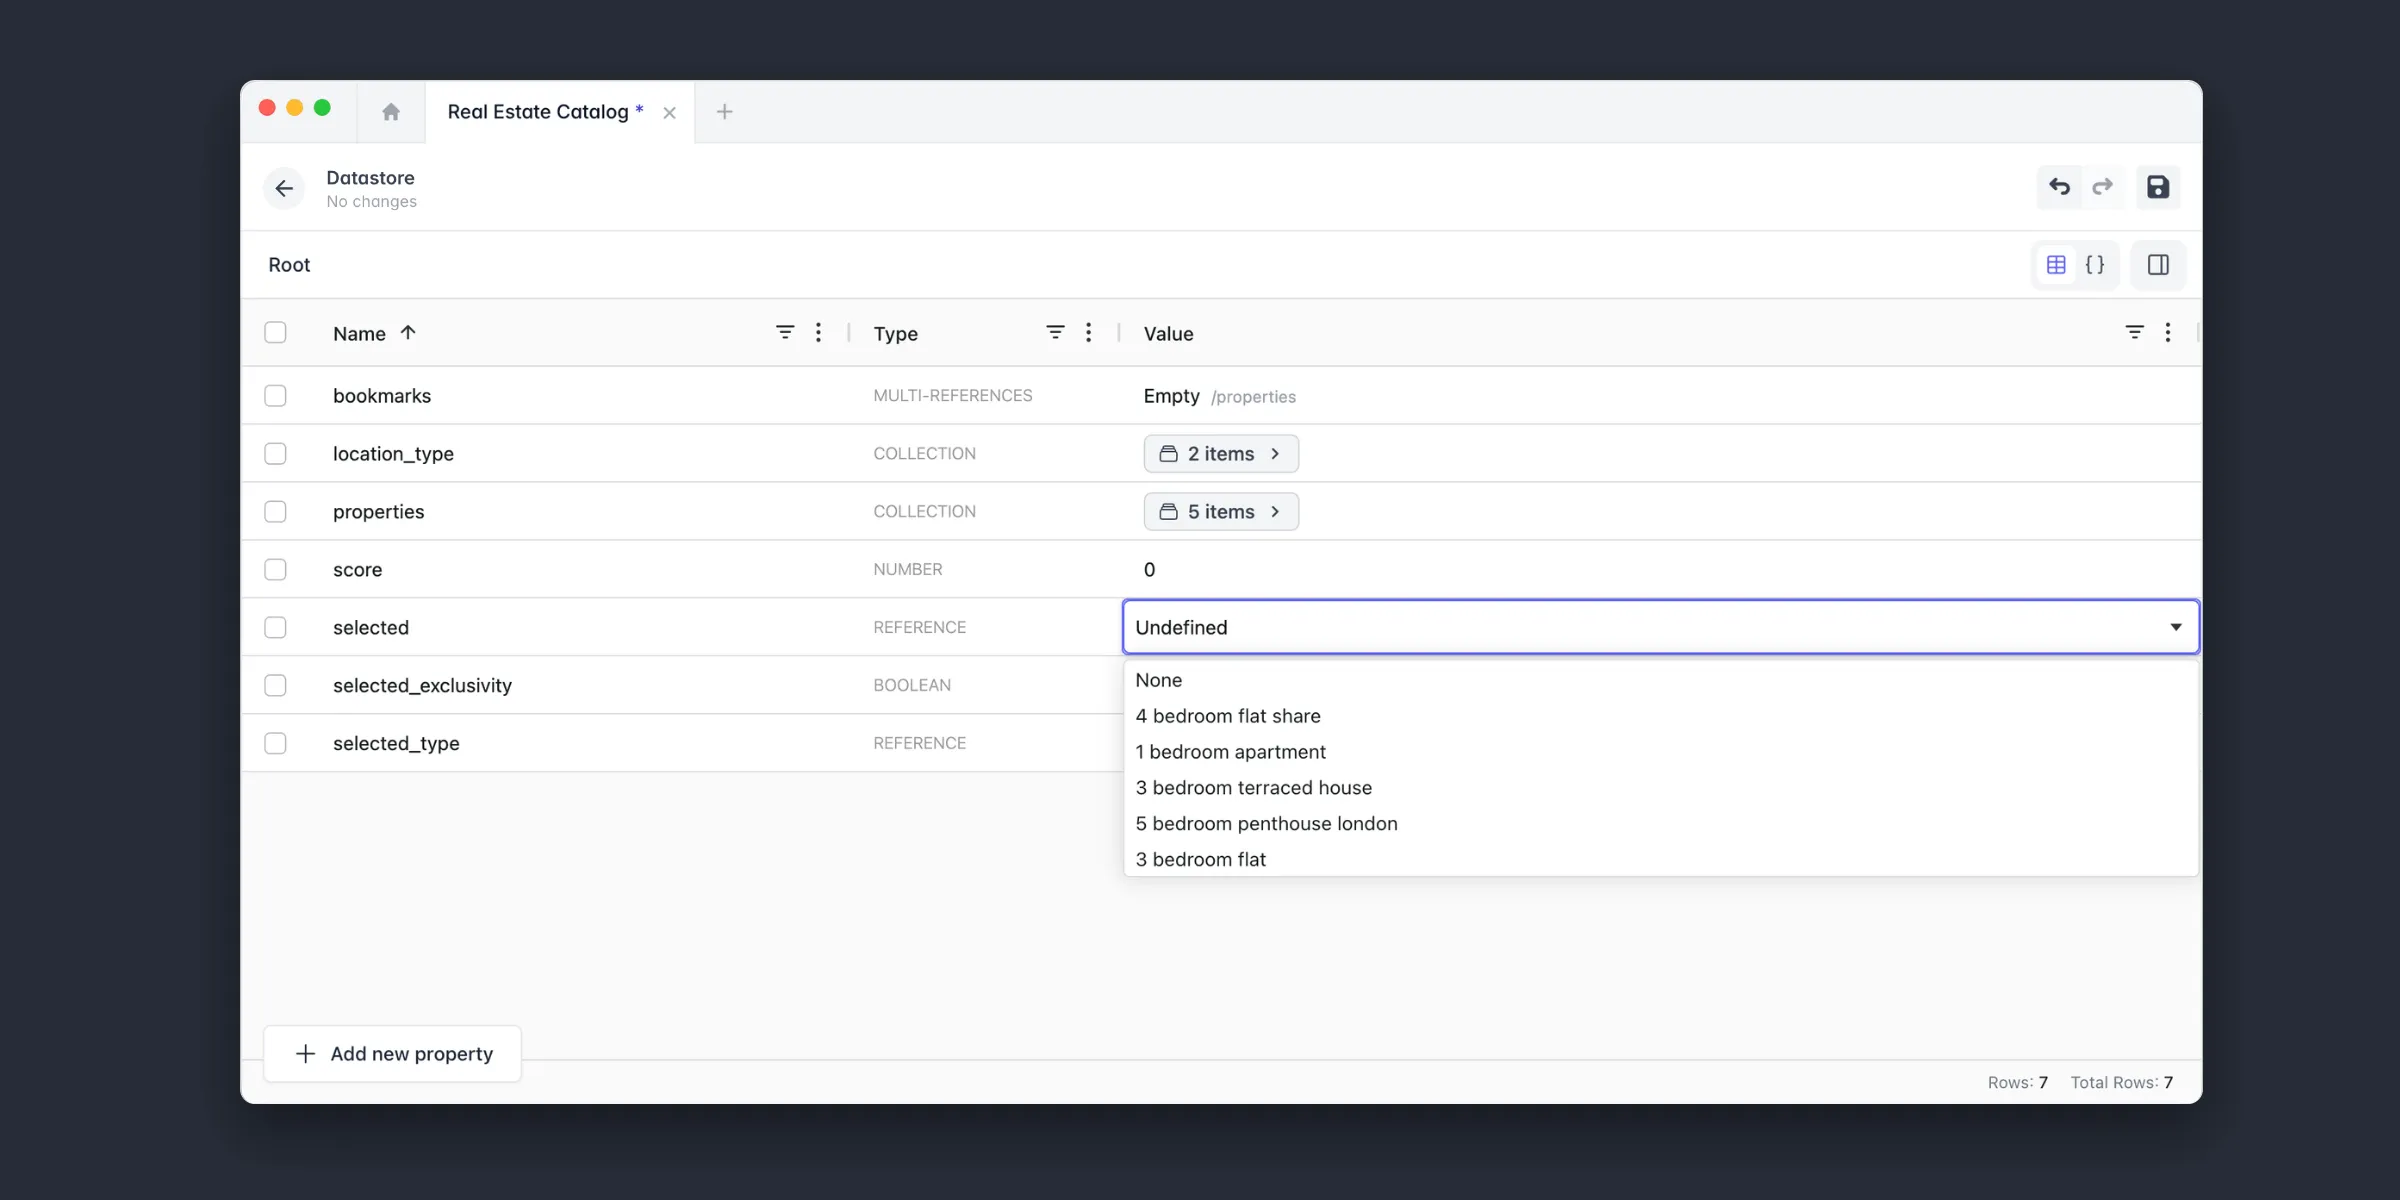Click the MULTI-REFERENCES type cell

point(952,396)
